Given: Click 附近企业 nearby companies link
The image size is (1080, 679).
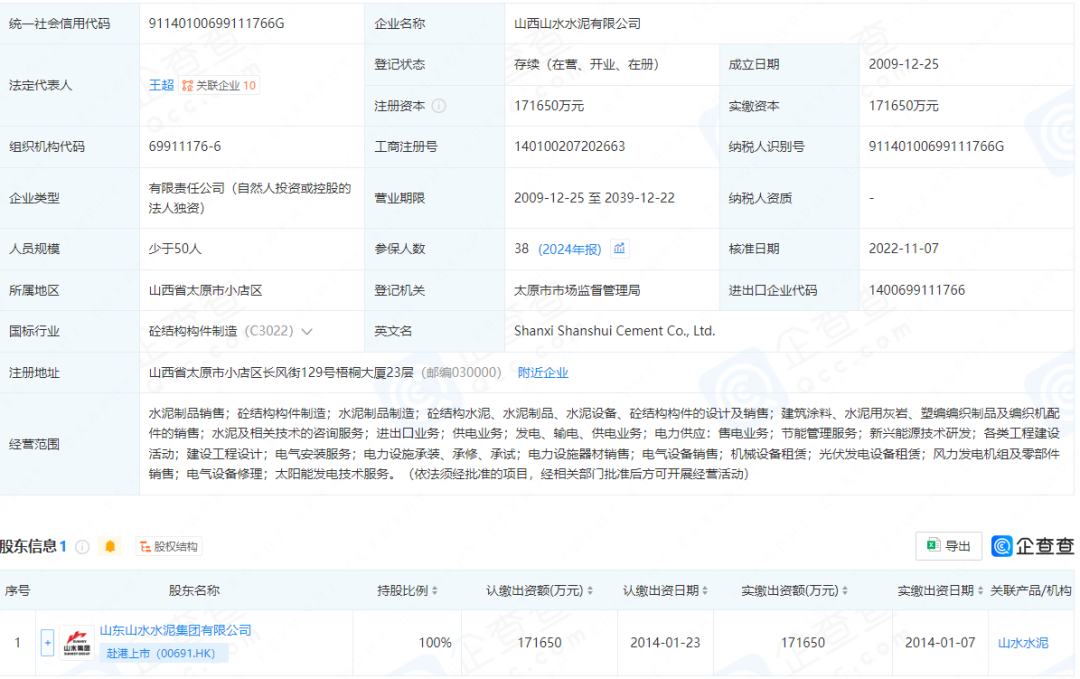Looking at the screenshot, I should [x=543, y=373].
